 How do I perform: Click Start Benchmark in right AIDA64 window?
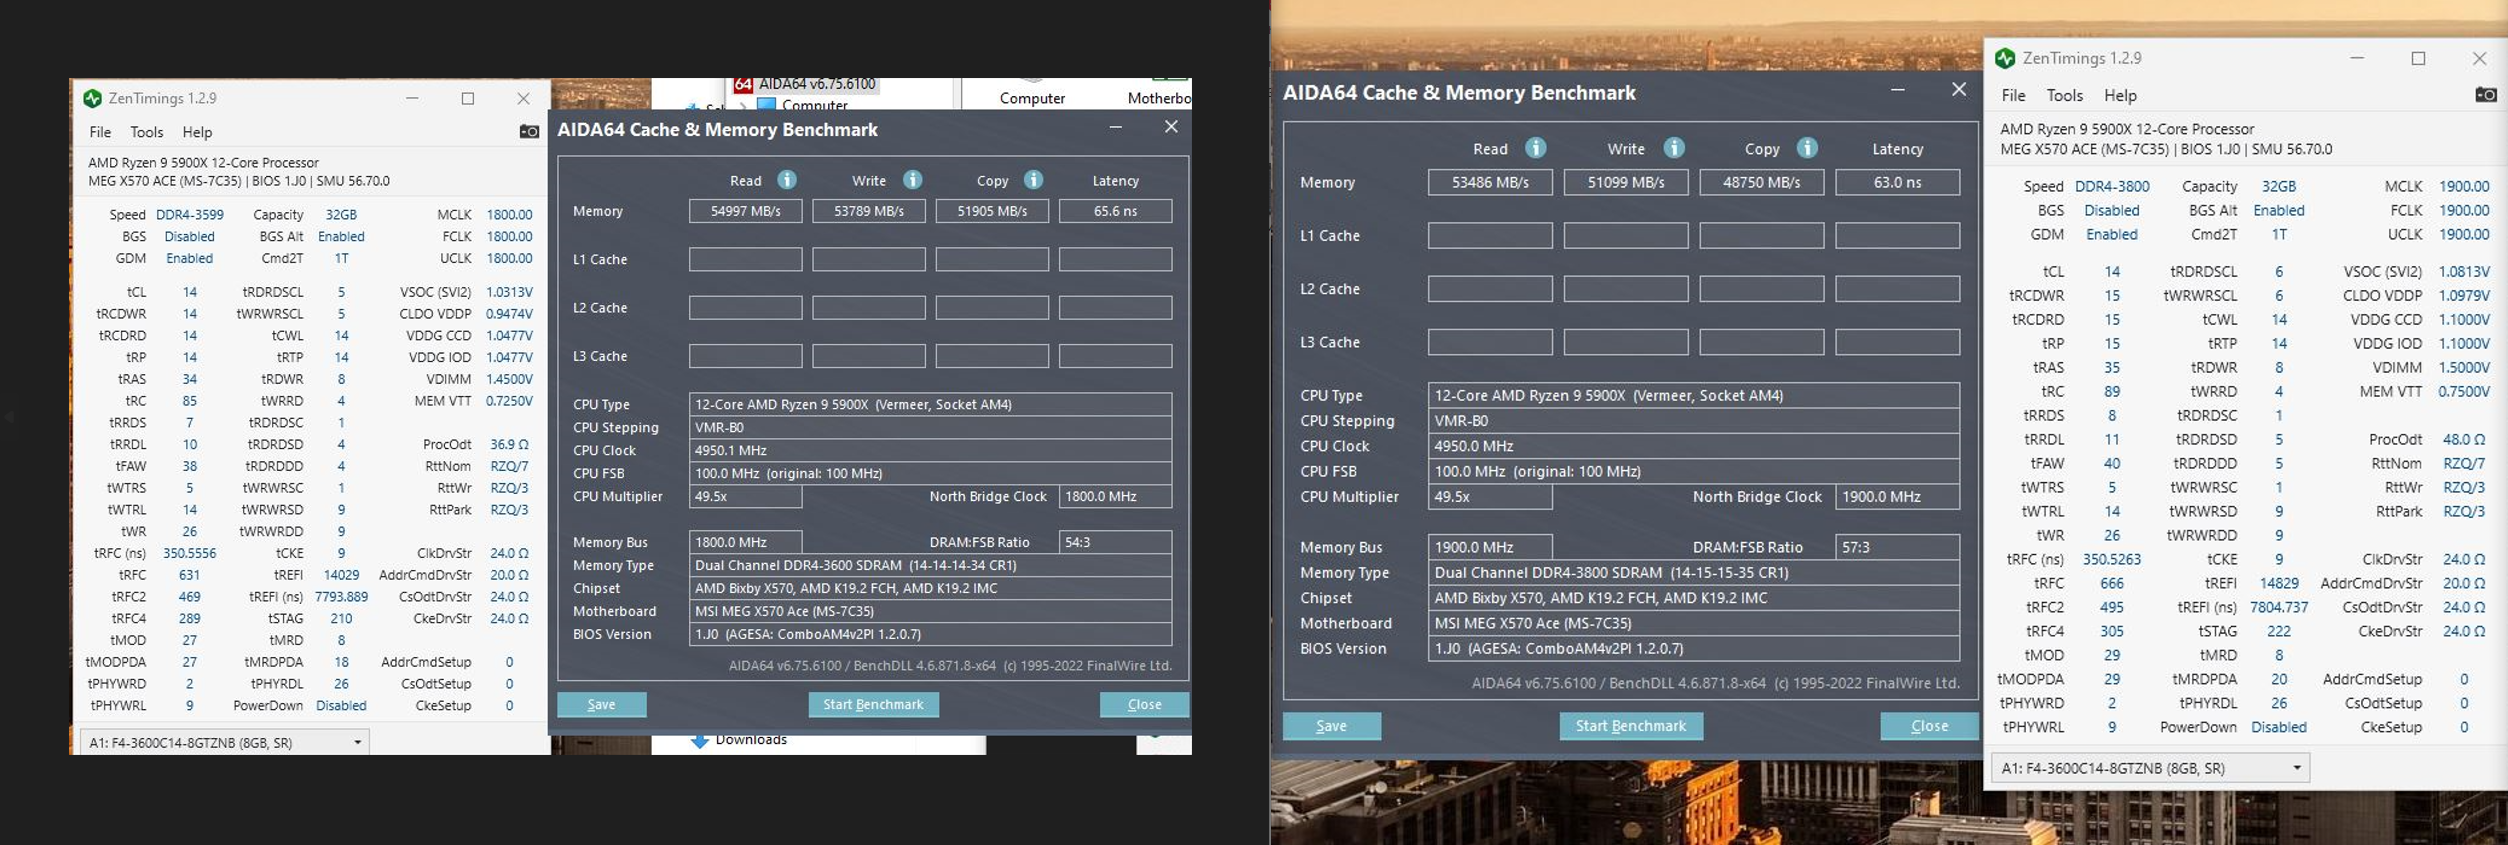click(1631, 726)
